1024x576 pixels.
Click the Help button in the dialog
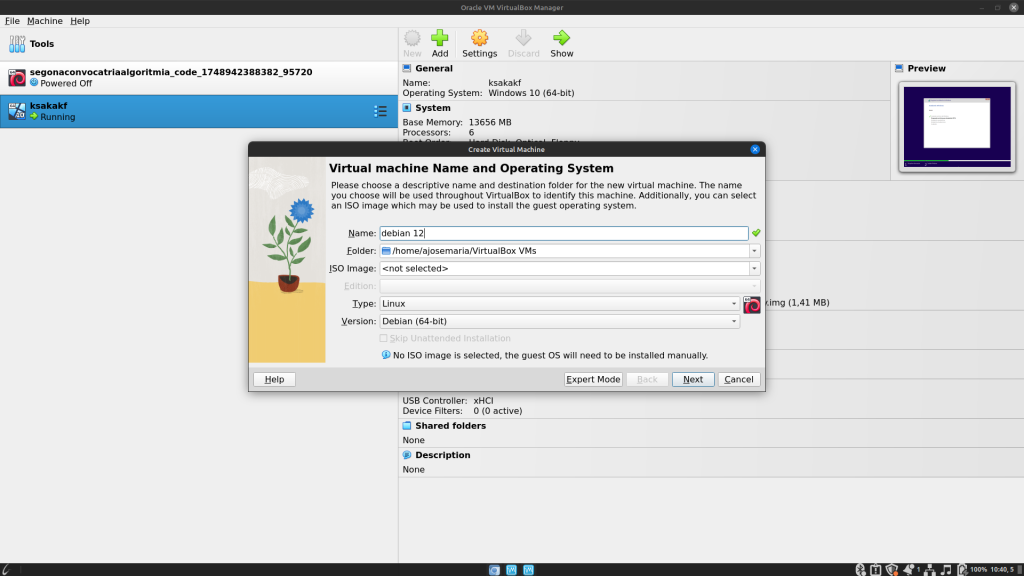(274, 379)
